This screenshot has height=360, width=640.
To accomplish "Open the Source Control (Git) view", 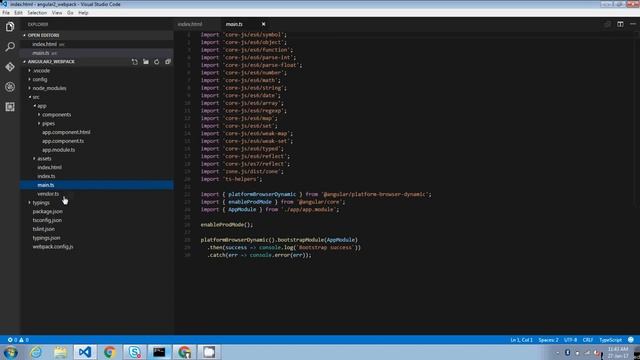I will click(10, 67).
